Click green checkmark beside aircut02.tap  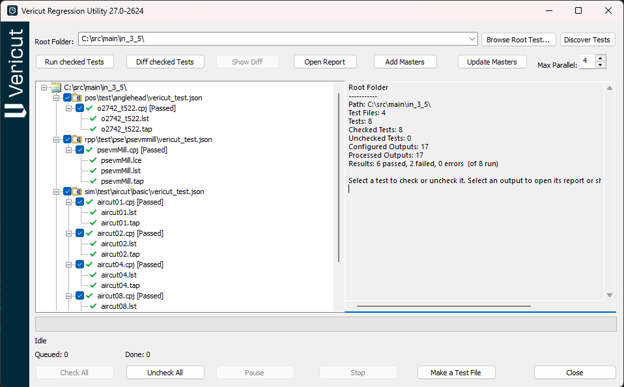coord(93,254)
